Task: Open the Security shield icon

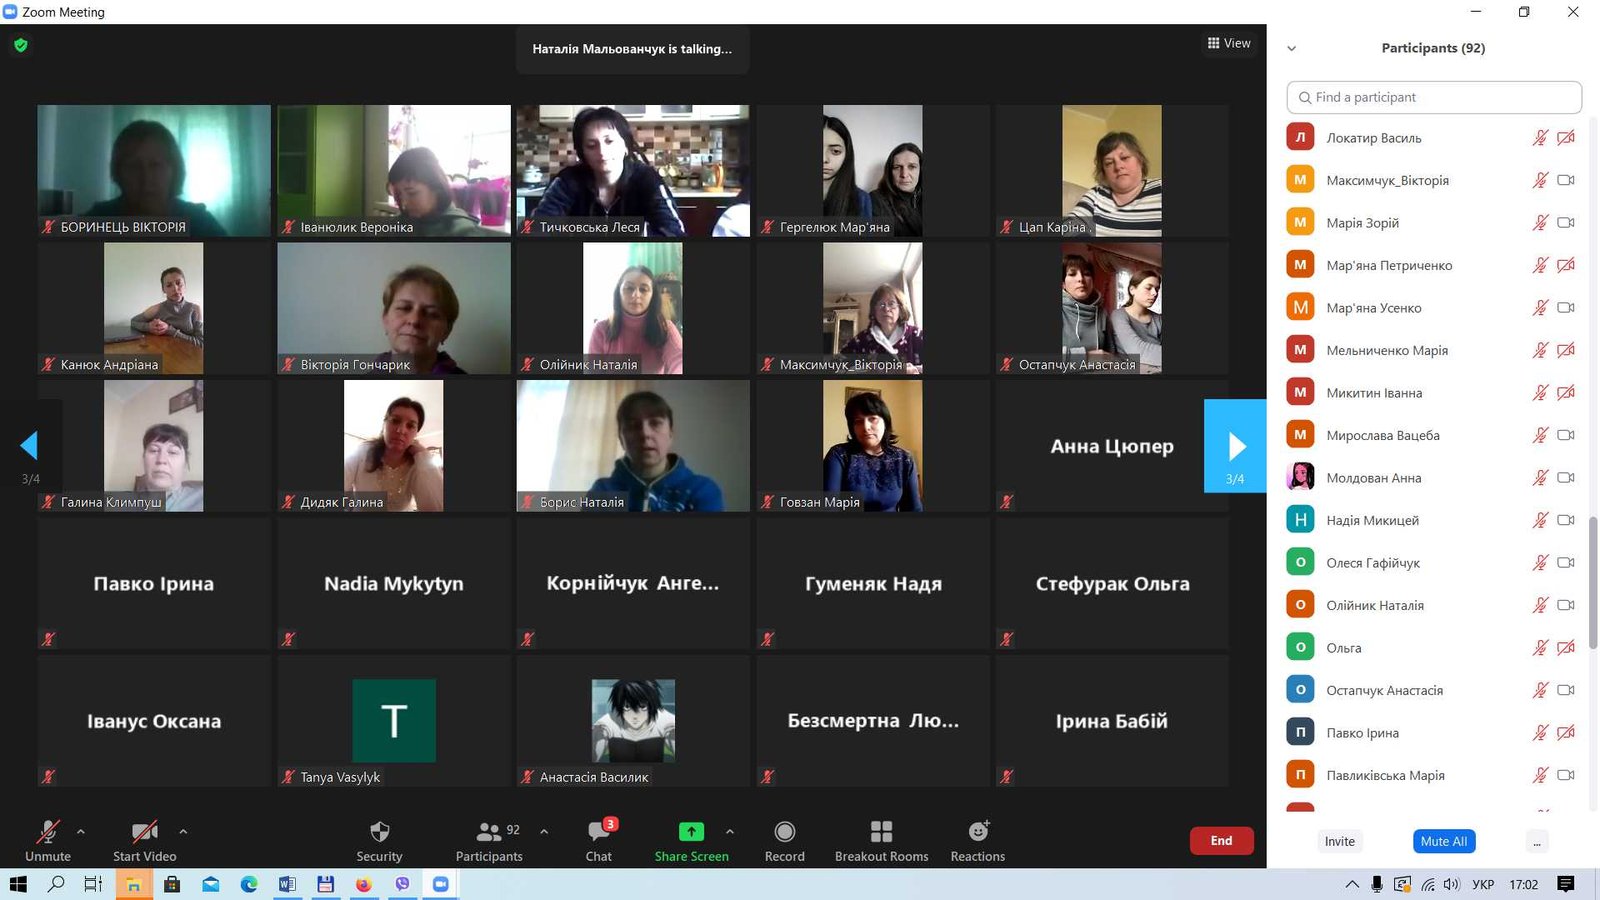Action: [x=379, y=832]
